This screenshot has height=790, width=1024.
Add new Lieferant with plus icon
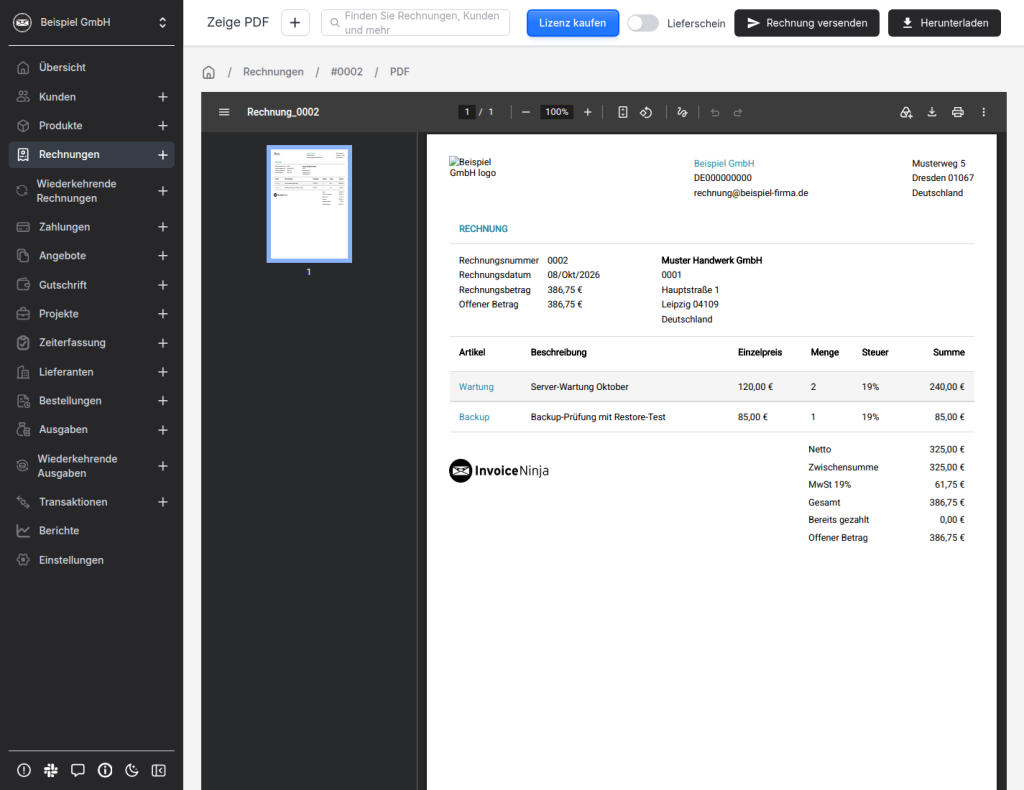click(163, 372)
